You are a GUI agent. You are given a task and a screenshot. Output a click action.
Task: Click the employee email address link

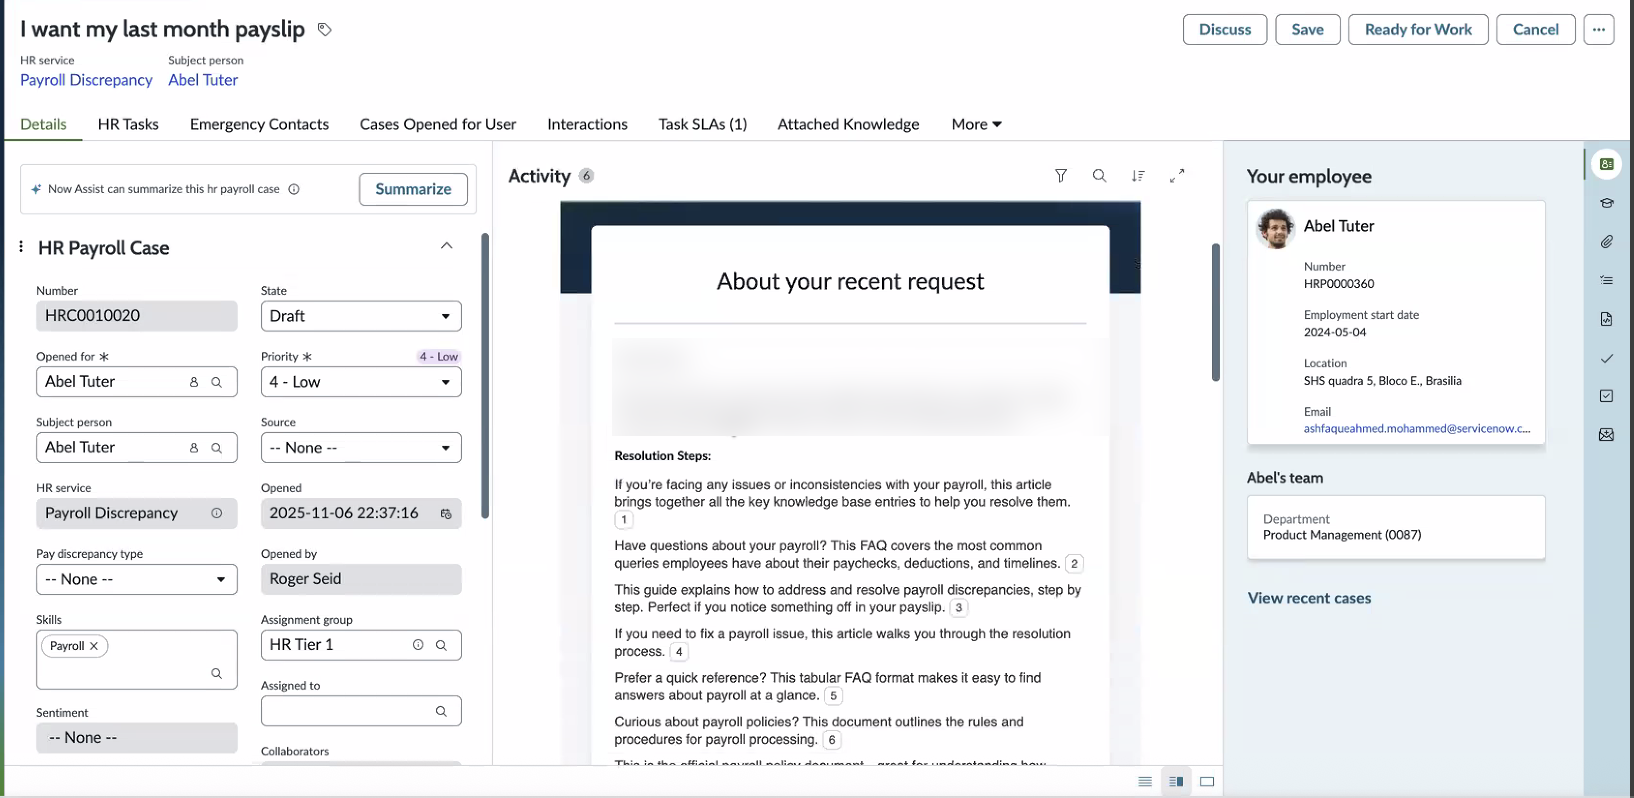click(x=1416, y=428)
